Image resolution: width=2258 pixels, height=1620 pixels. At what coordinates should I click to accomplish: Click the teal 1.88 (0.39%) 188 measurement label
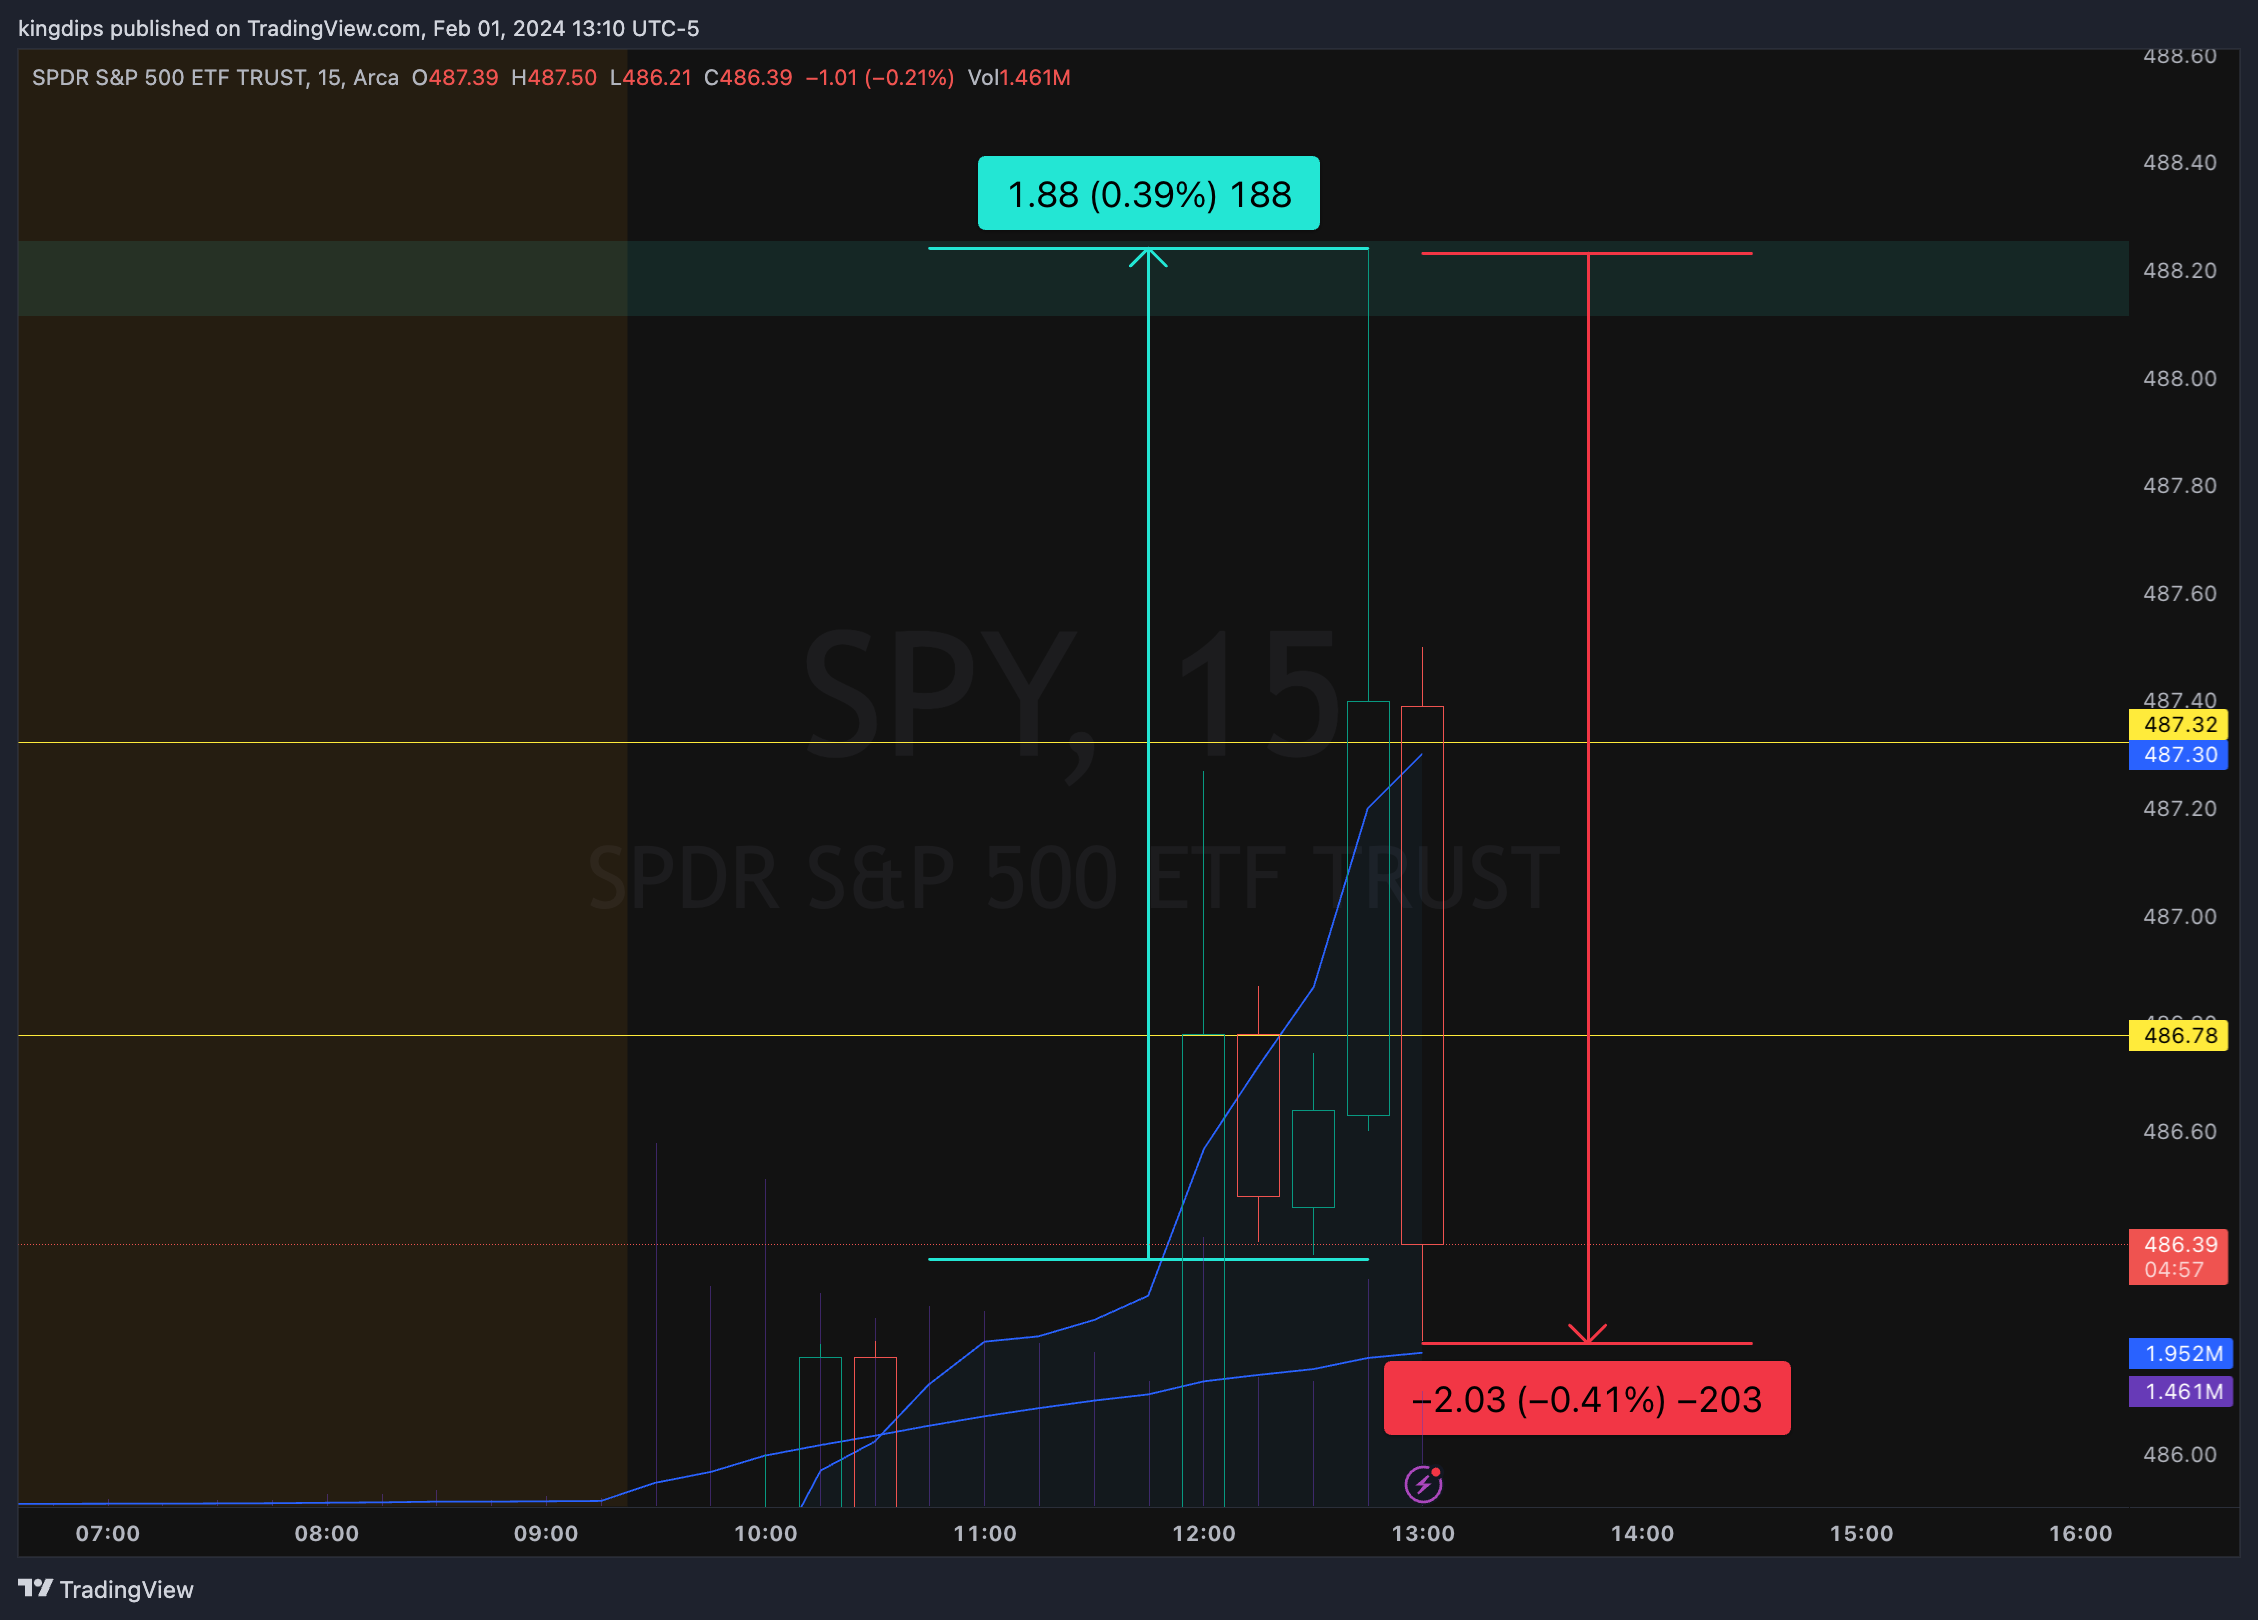[1149, 193]
